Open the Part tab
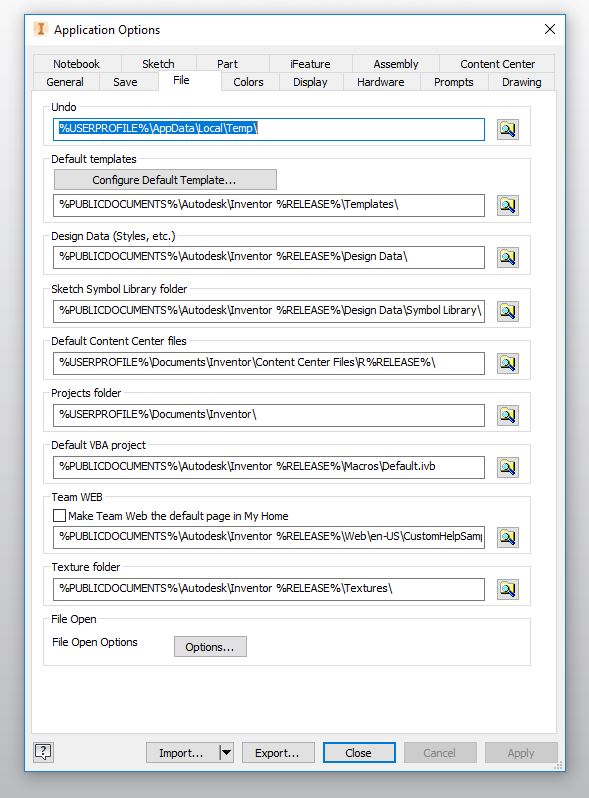The height and width of the screenshot is (798, 589). click(x=227, y=64)
